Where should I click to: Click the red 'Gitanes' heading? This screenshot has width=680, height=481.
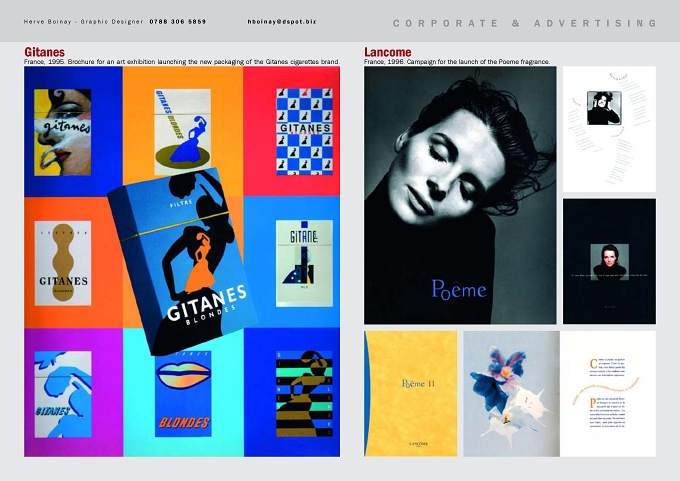pyautogui.click(x=44, y=52)
